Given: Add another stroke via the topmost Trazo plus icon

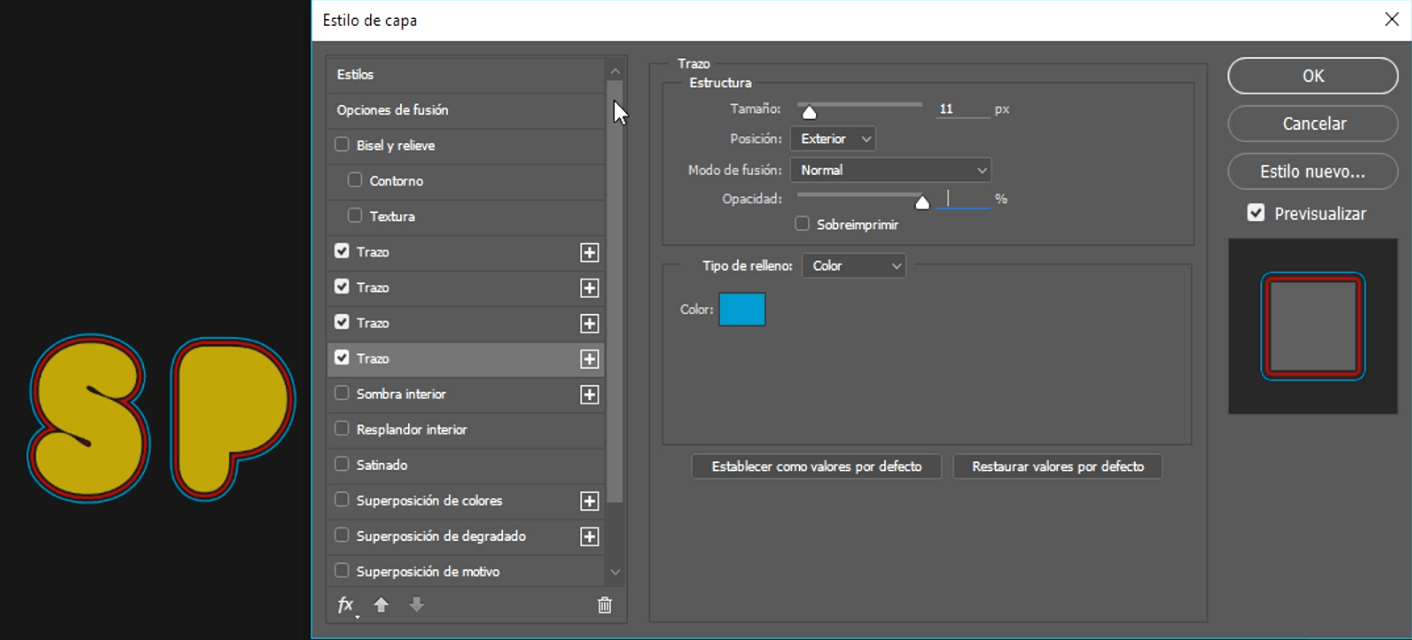Looking at the screenshot, I should 590,253.
